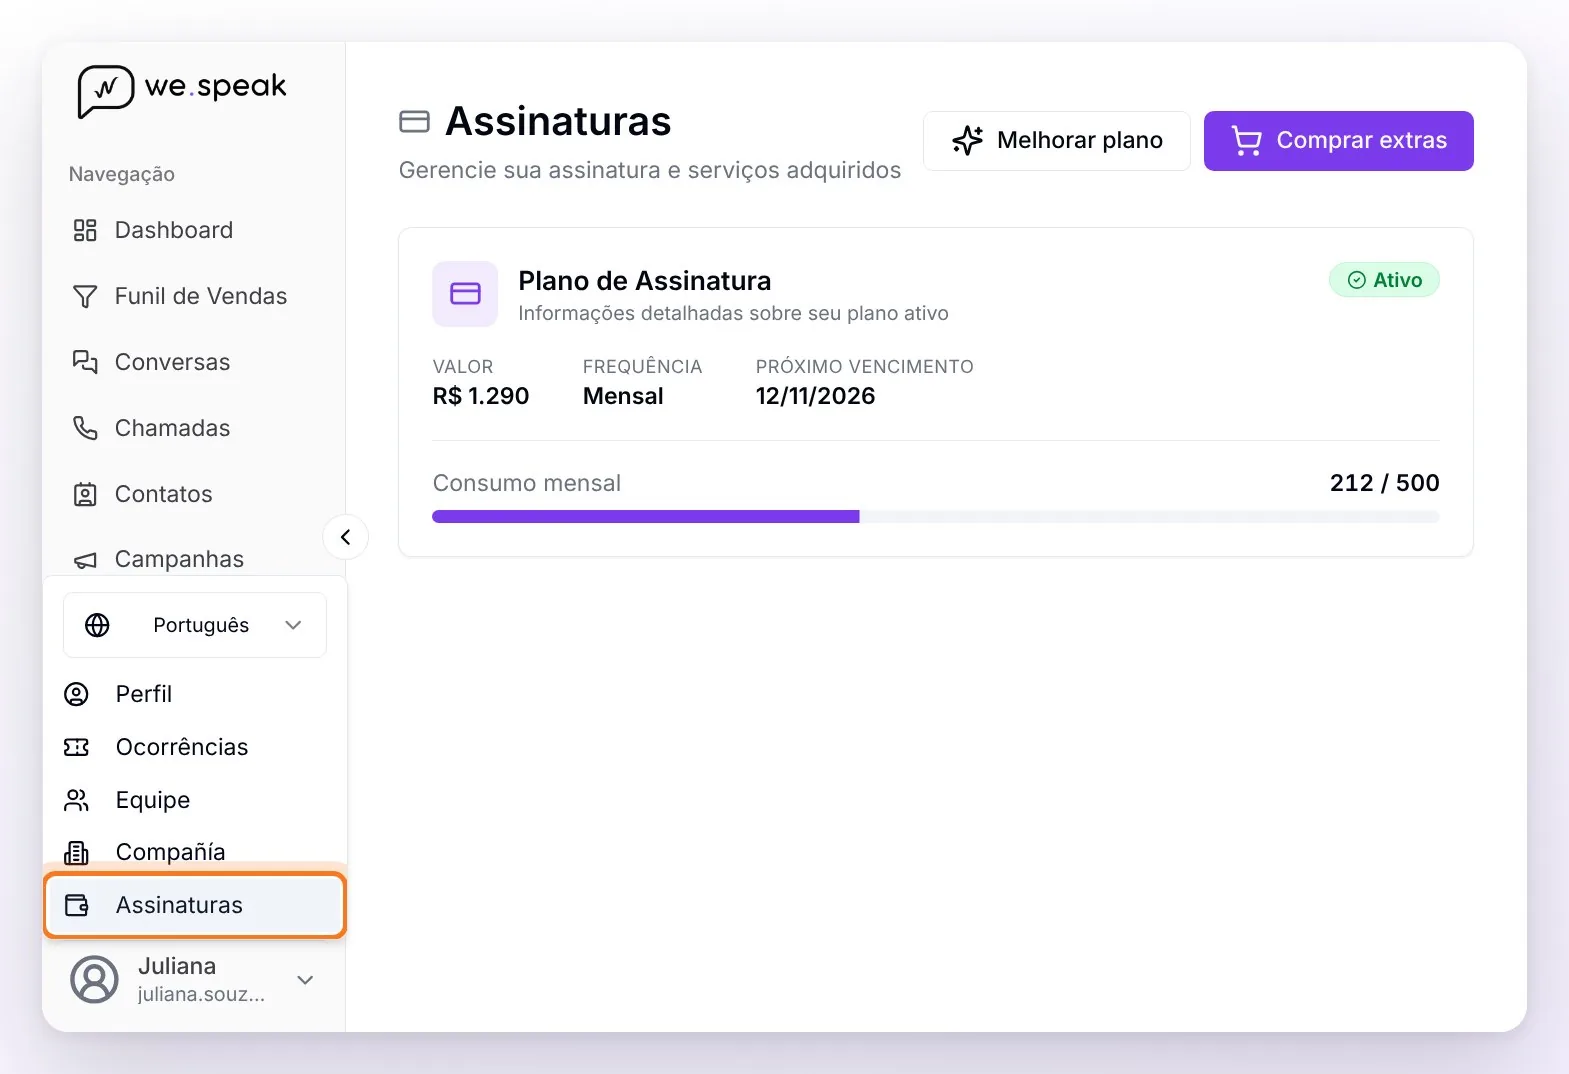Image resolution: width=1569 pixels, height=1074 pixels.
Task: Click the Chamadas phone icon
Action: coord(85,428)
